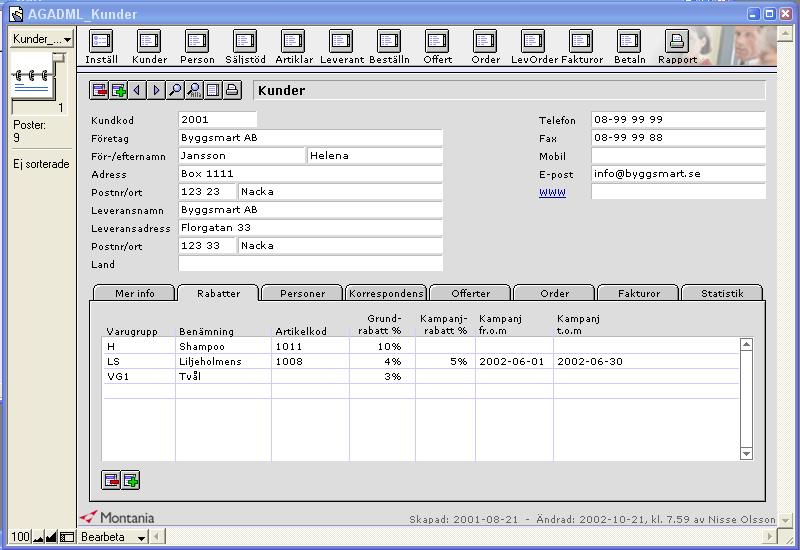This screenshot has width=800, height=550.
Task: Click the new record icon in top toolbar
Action: coord(118,91)
